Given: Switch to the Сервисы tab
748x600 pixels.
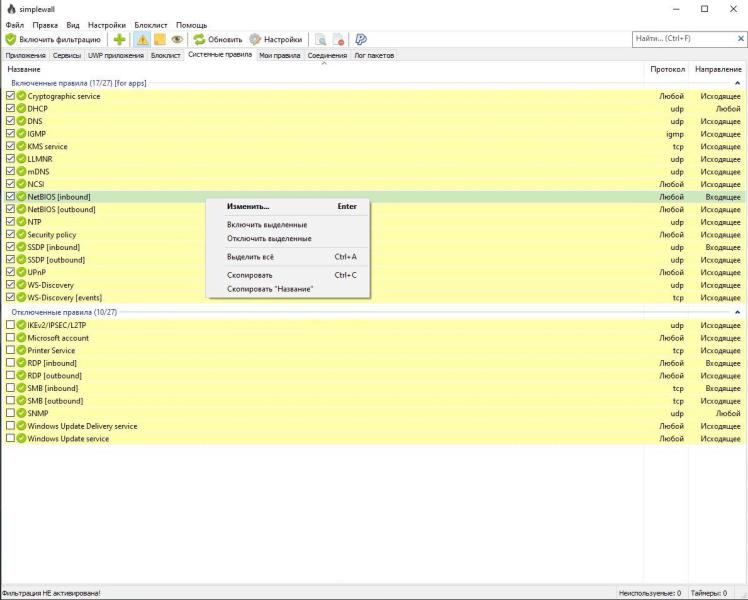Looking at the screenshot, I should point(67,55).
